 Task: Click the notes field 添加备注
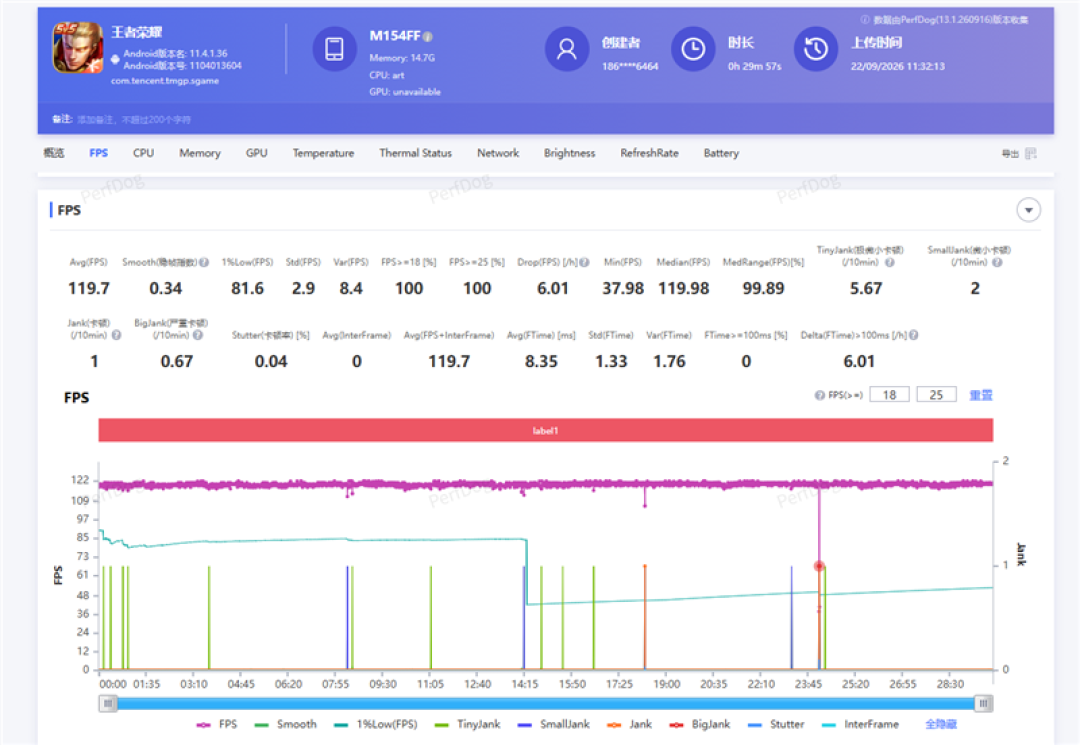coord(134,120)
